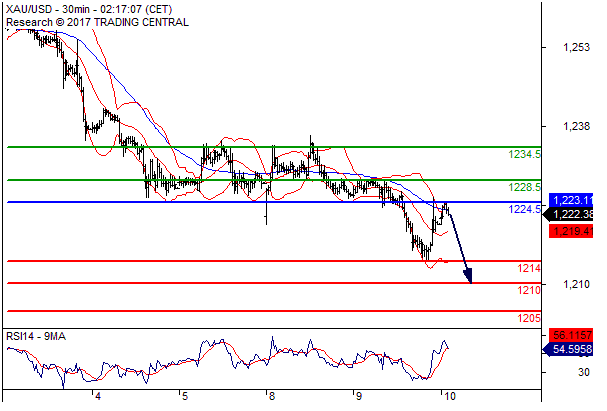Click the 1224.5 blue pivot label
Image resolution: width=607 pixels, height=411 pixels.
coord(524,209)
